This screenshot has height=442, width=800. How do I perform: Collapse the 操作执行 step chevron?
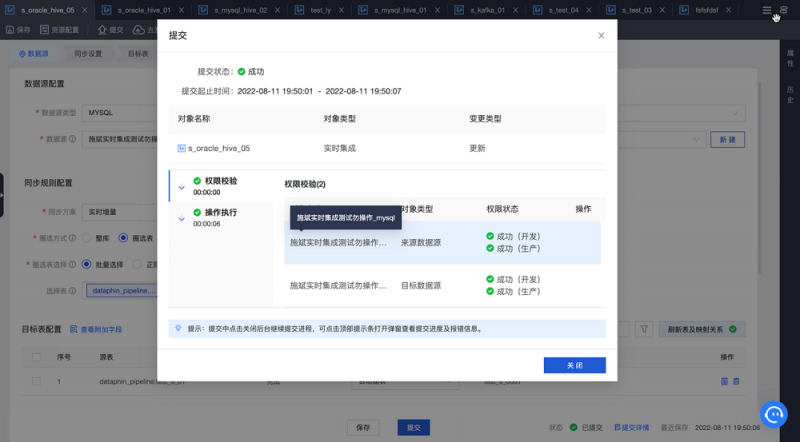click(x=181, y=217)
